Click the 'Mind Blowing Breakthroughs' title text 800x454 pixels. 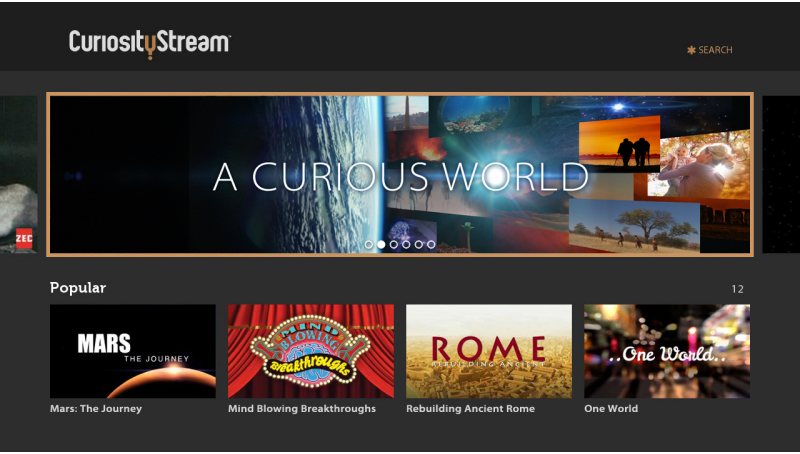302,409
